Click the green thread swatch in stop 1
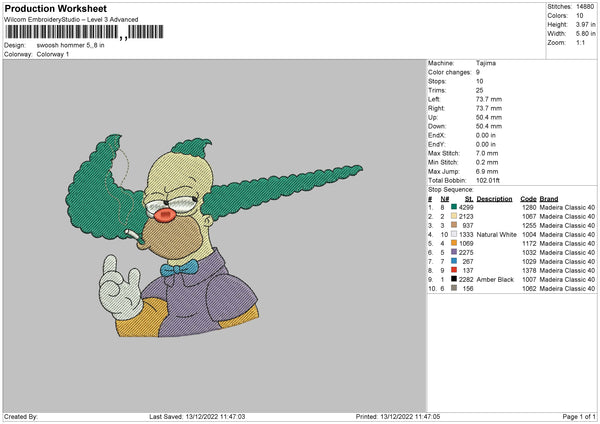The width and height of the screenshot is (600, 424). point(454,207)
